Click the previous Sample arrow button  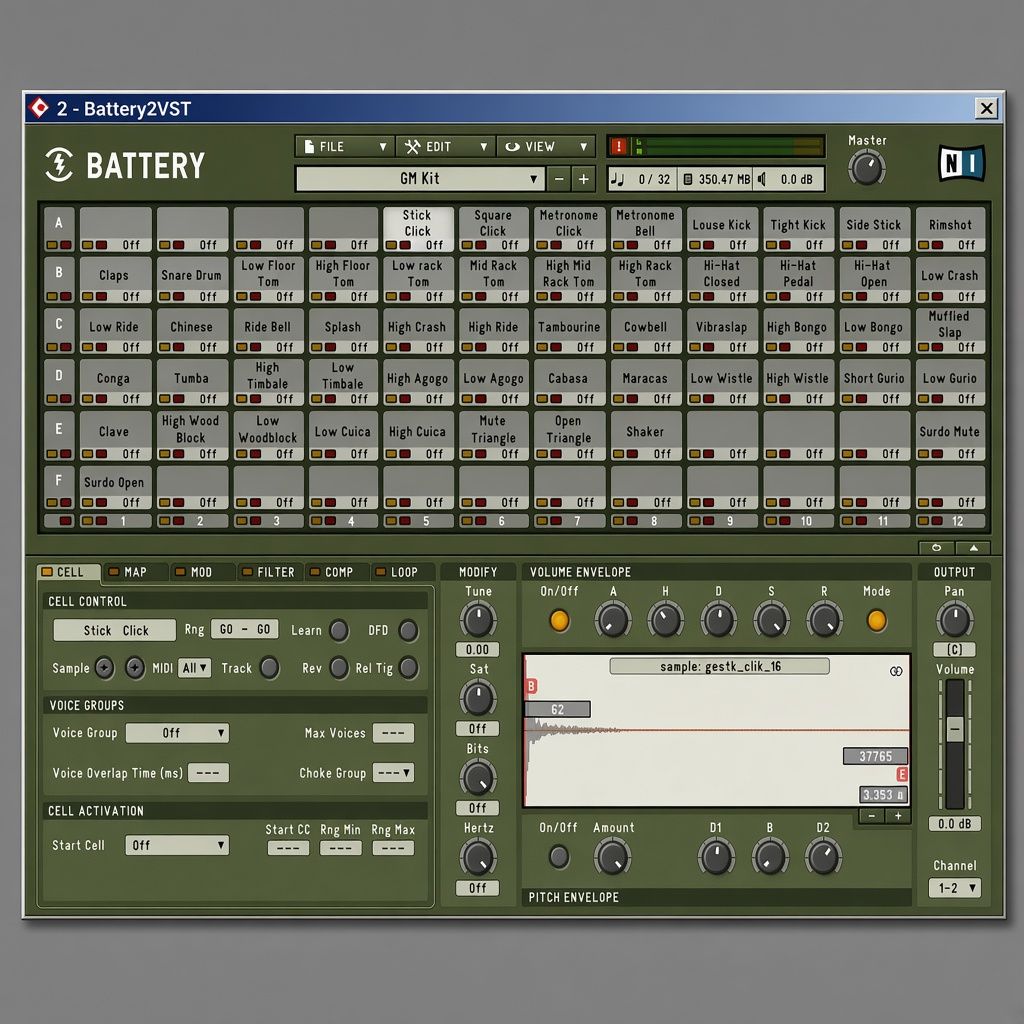coord(104,668)
